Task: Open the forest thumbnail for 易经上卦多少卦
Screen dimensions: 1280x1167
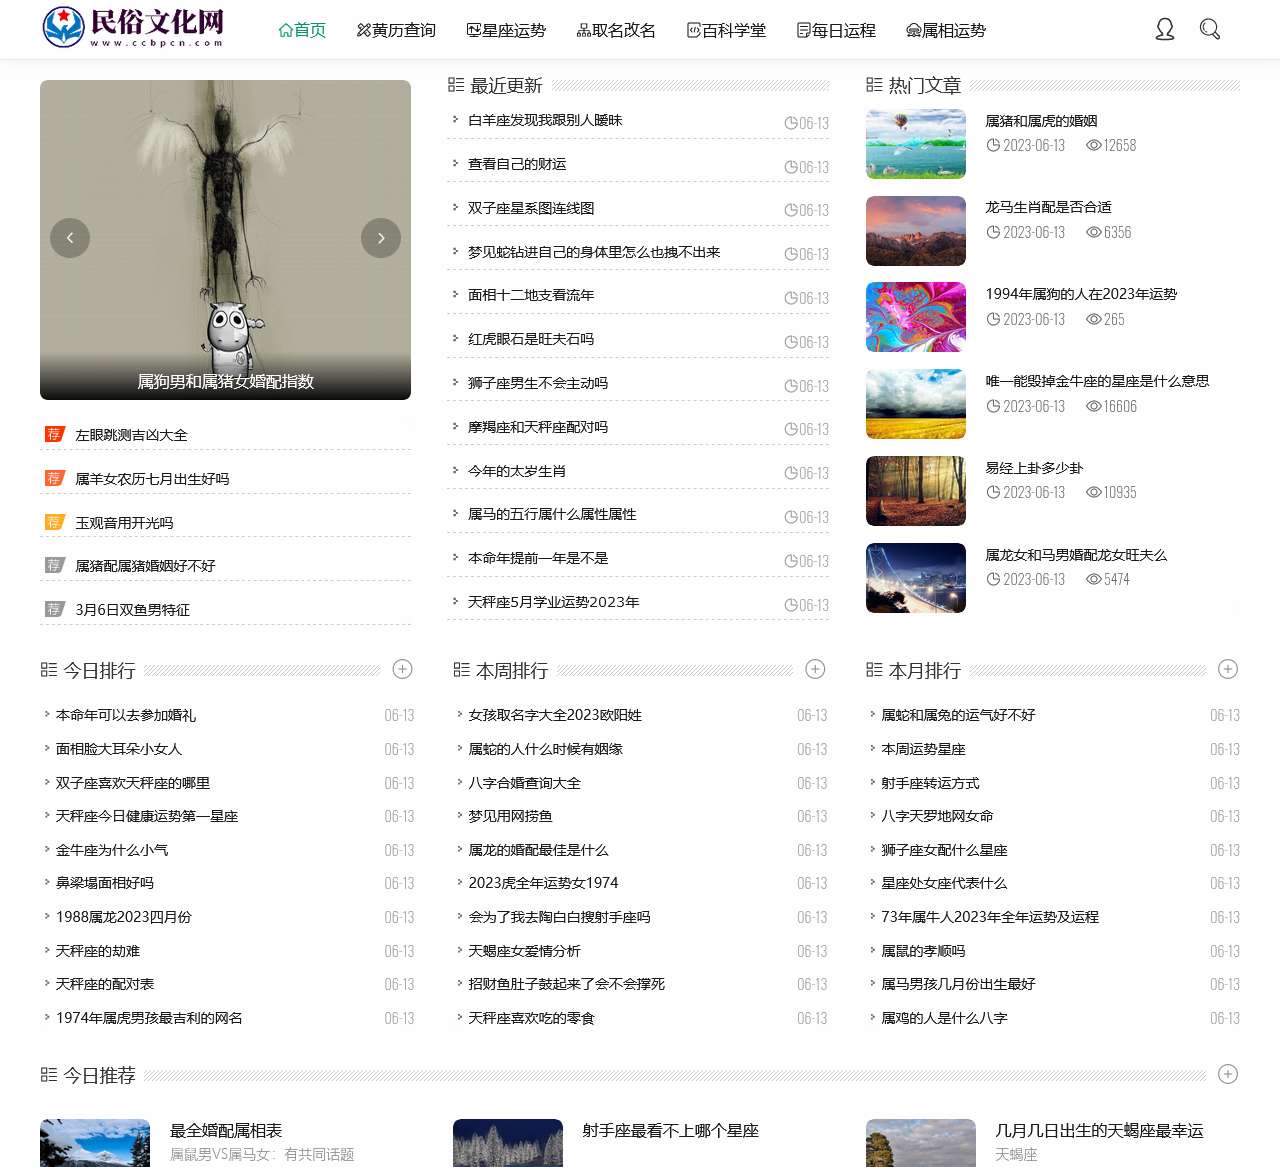Action: [916, 491]
